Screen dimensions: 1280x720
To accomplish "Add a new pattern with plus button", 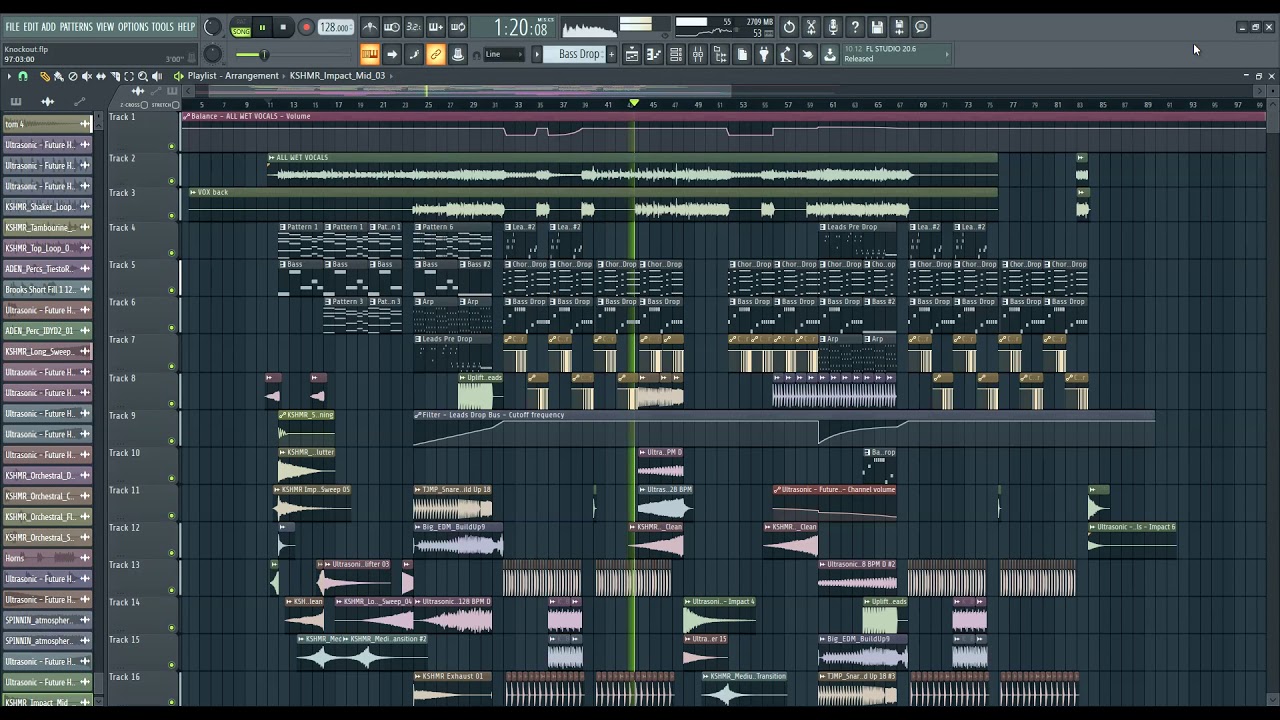I will tap(610, 54).
